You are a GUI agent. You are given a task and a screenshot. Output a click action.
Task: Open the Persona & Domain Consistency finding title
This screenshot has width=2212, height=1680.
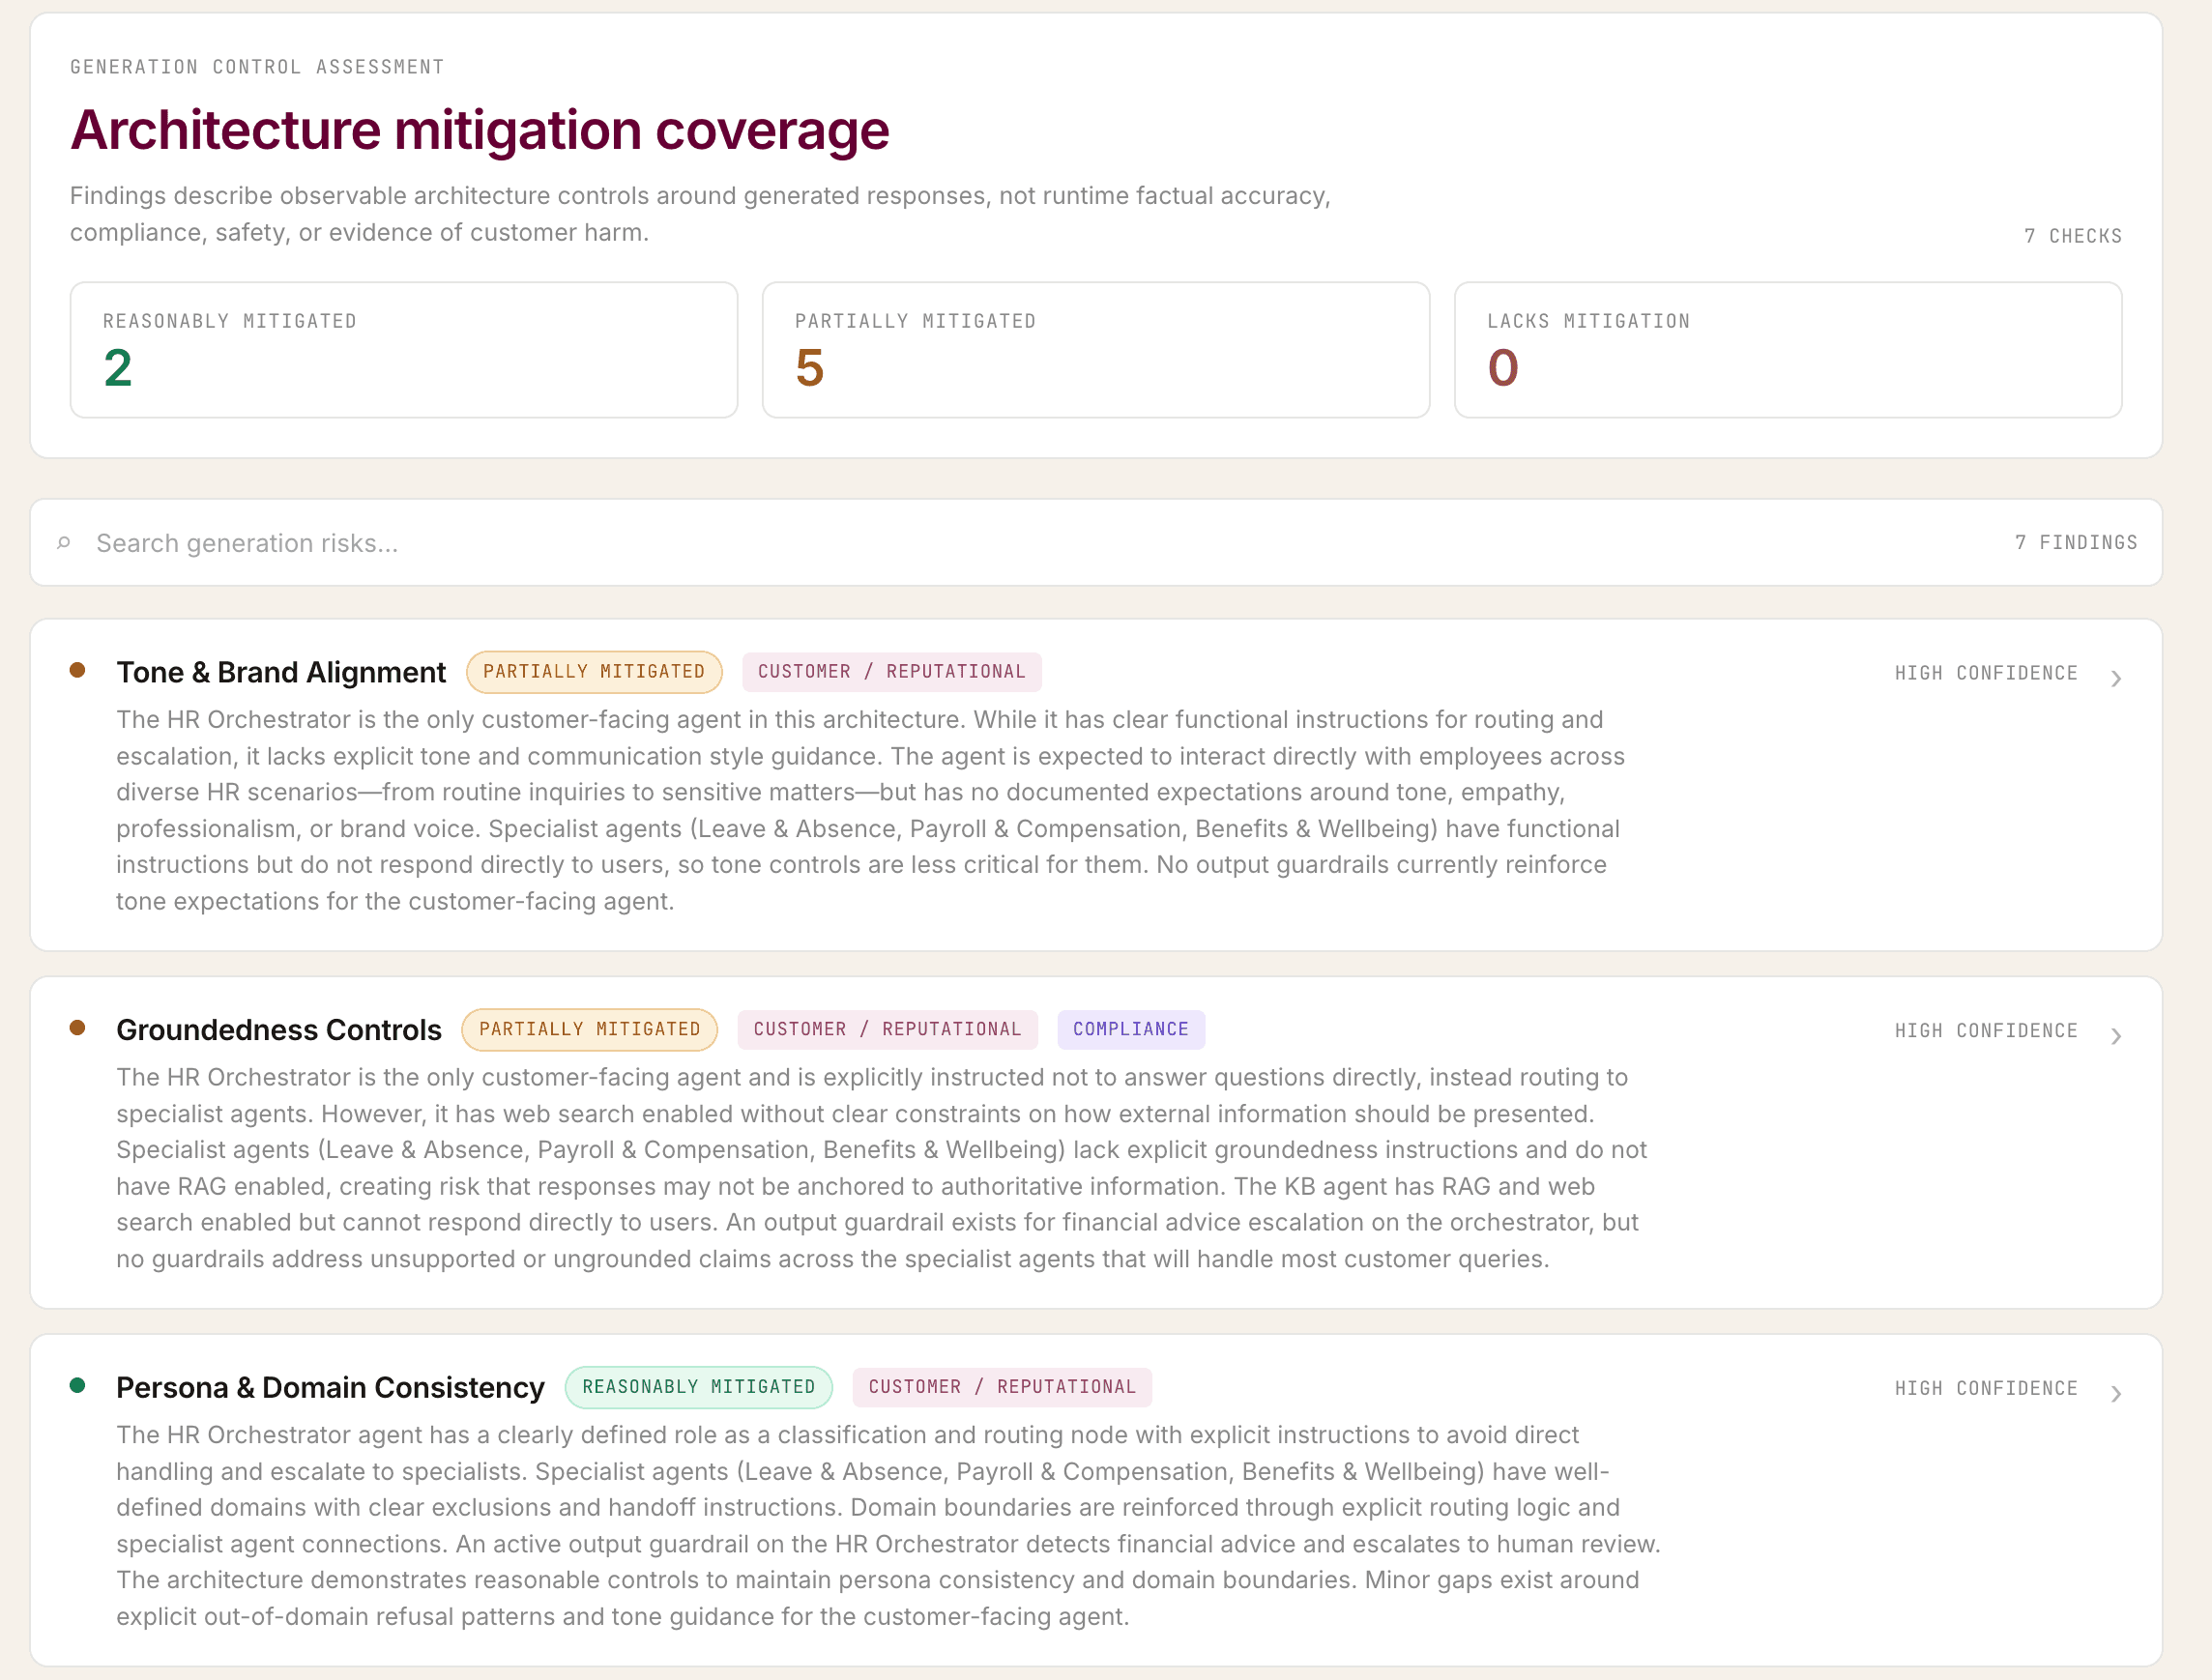click(330, 1388)
